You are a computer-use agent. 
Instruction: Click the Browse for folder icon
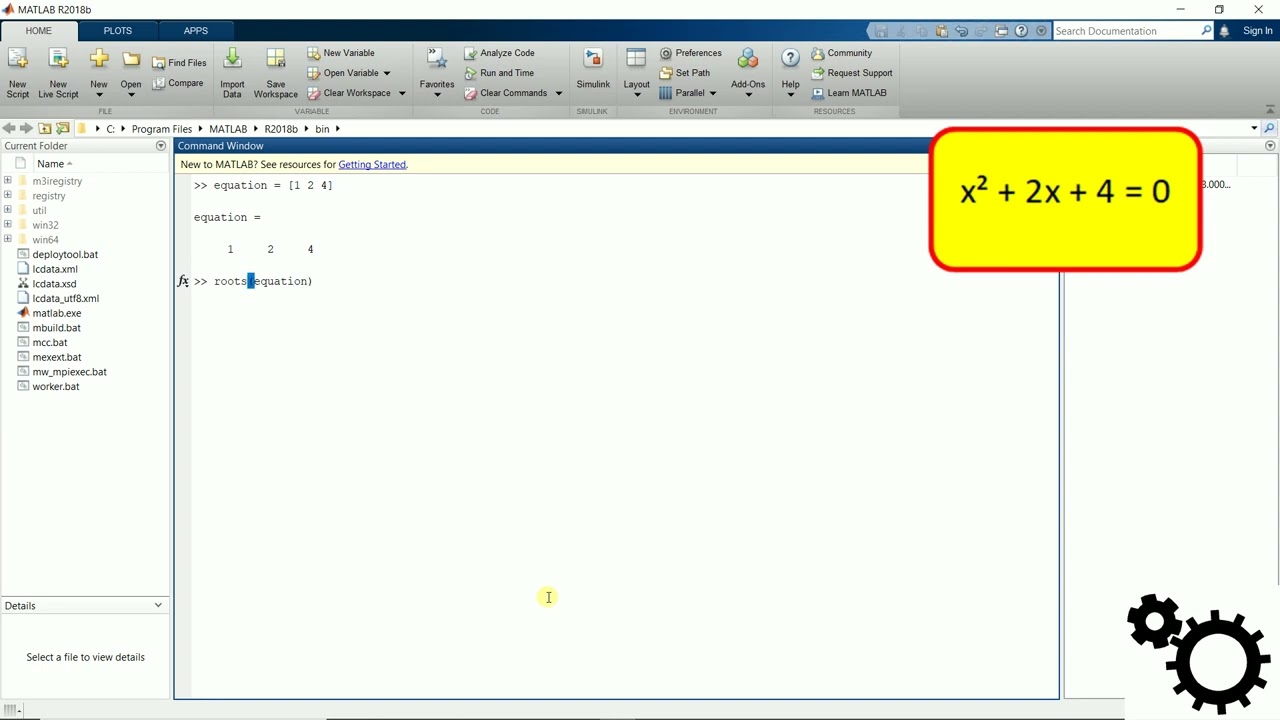(x=63, y=128)
